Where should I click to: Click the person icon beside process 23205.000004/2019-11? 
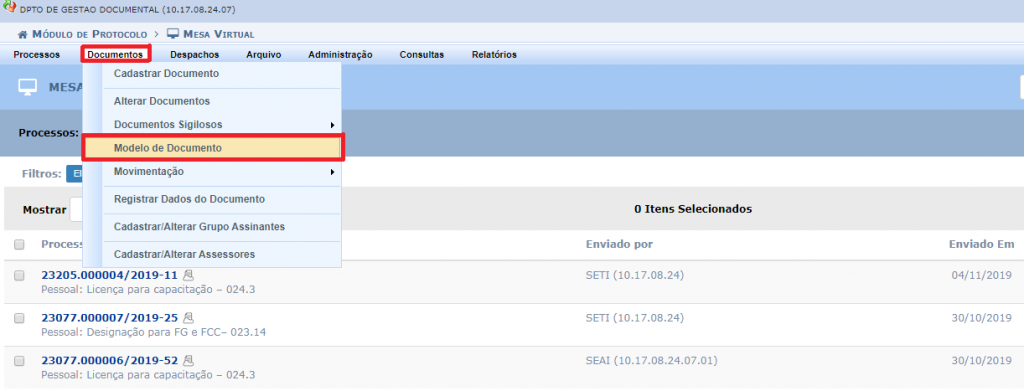tap(189, 275)
